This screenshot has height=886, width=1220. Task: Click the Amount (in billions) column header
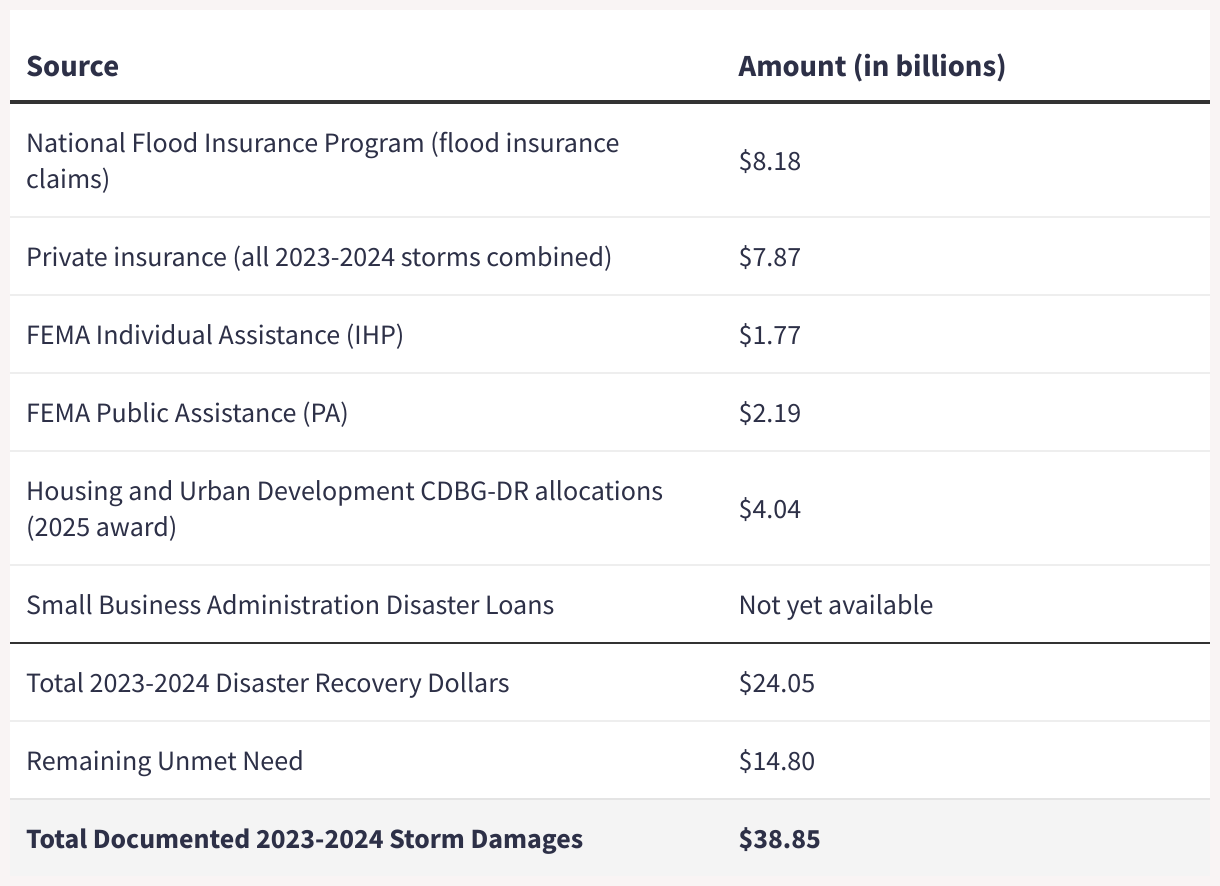click(871, 66)
